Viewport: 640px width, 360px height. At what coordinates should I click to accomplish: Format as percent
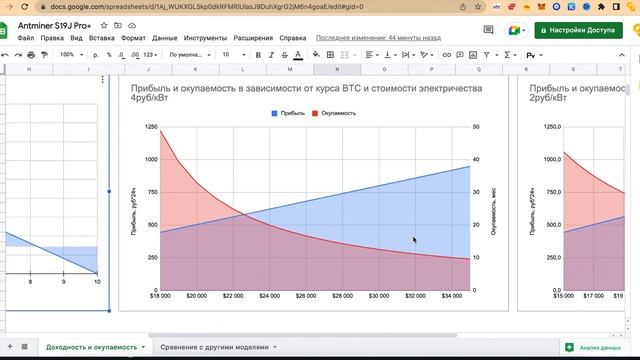click(109, 55)
